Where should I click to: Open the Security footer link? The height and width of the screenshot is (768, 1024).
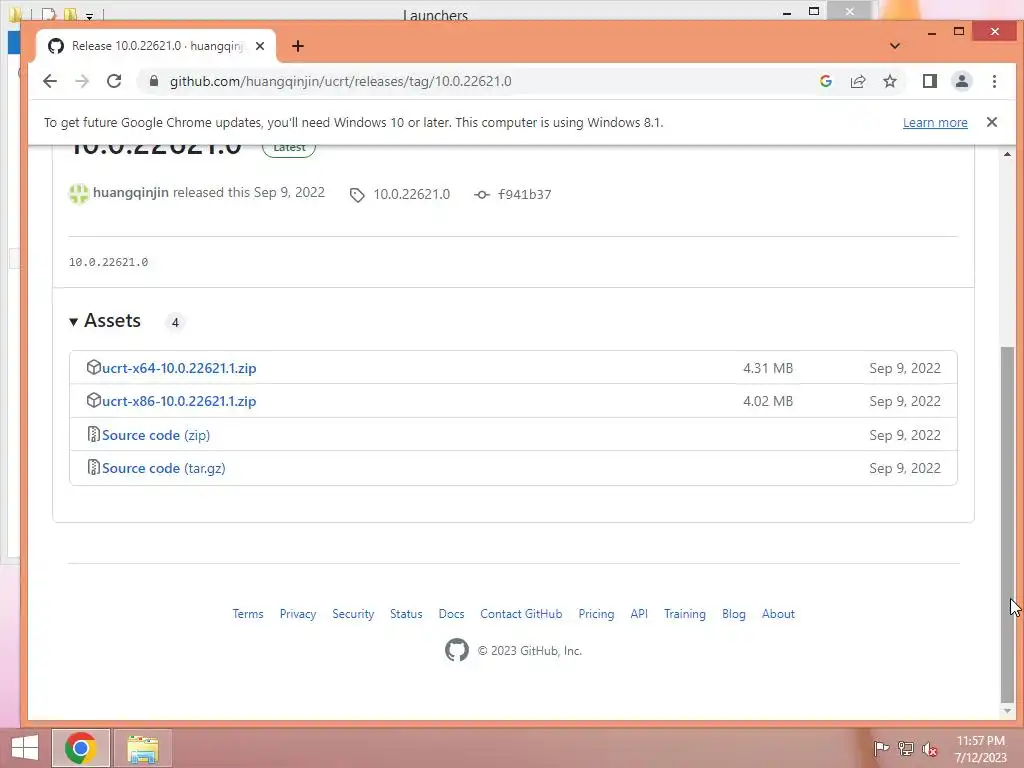point(353,614)
